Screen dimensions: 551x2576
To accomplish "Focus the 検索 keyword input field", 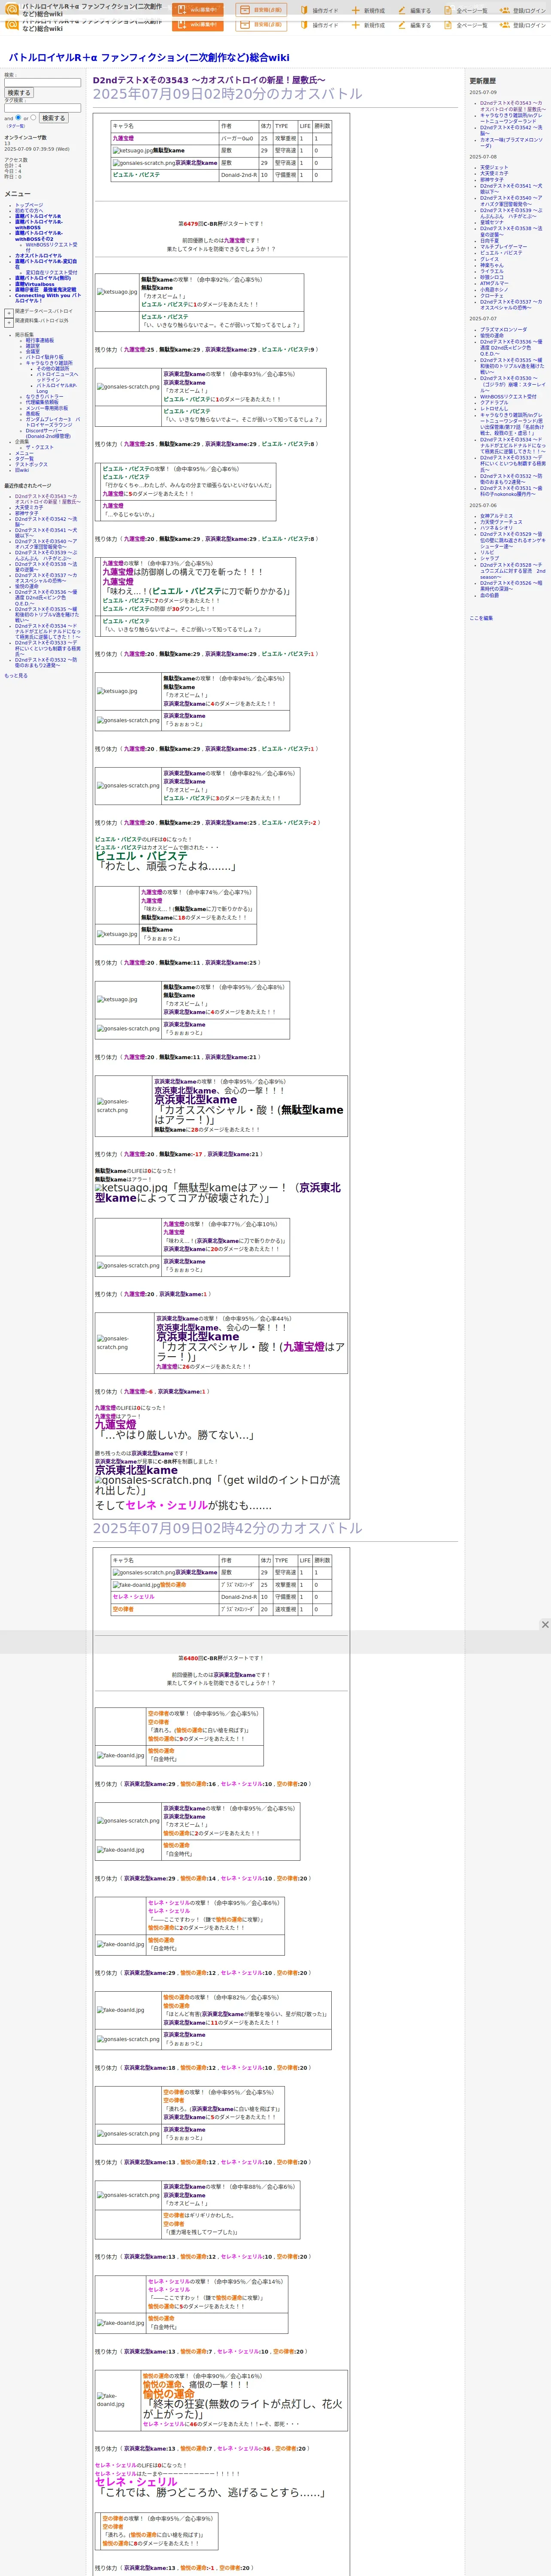I will coord(42,83).
